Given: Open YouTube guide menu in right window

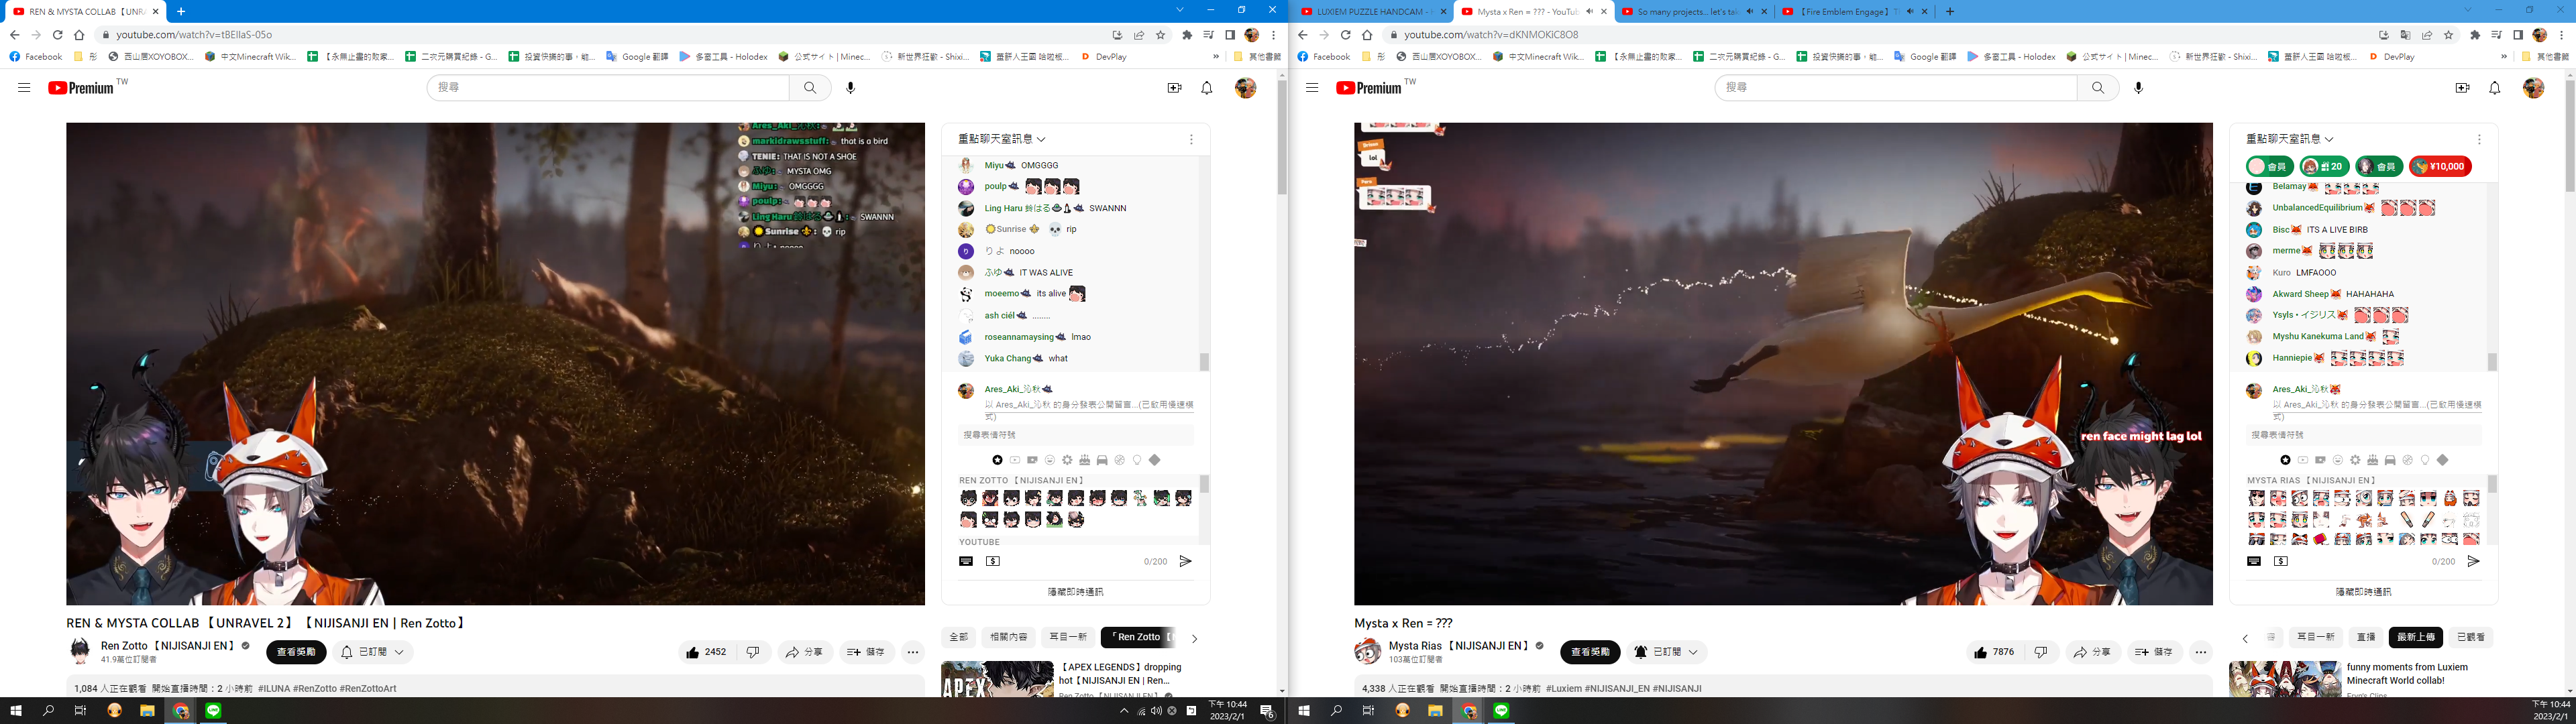Looking at the screenshot, I should [x=1312, y=88].
